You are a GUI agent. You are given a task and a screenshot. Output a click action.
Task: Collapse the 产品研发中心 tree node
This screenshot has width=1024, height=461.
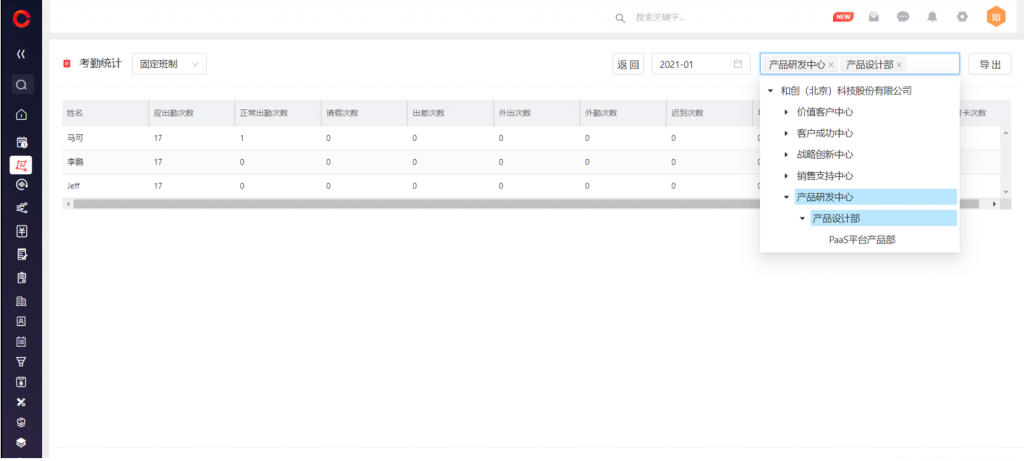[786, 197]
